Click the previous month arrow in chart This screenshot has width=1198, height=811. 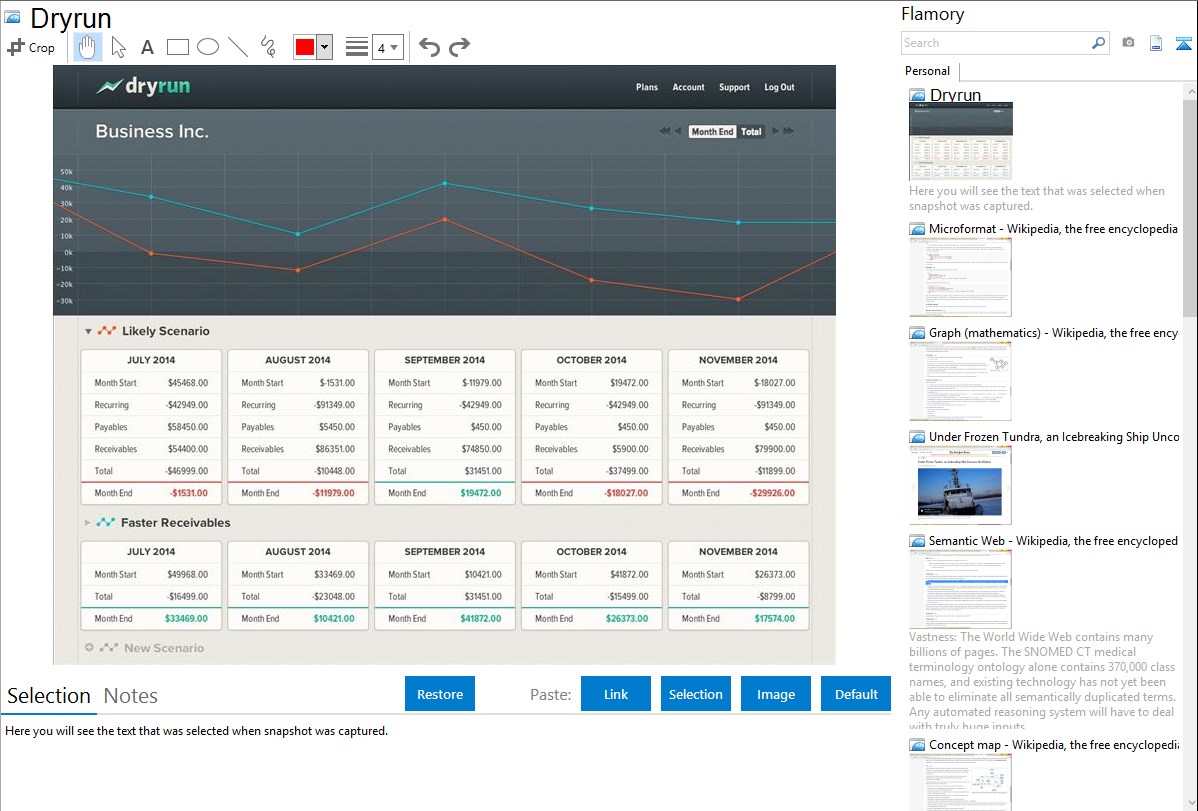click(x=678, y=131)
